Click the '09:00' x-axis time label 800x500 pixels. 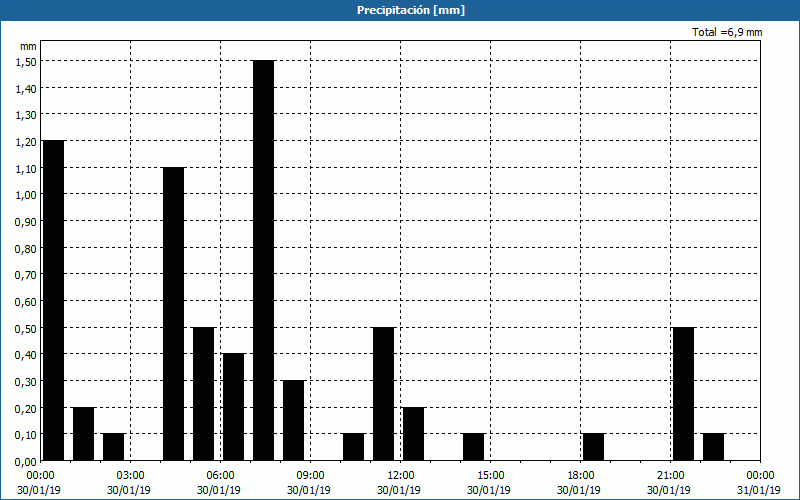click(x=310, y=476)
